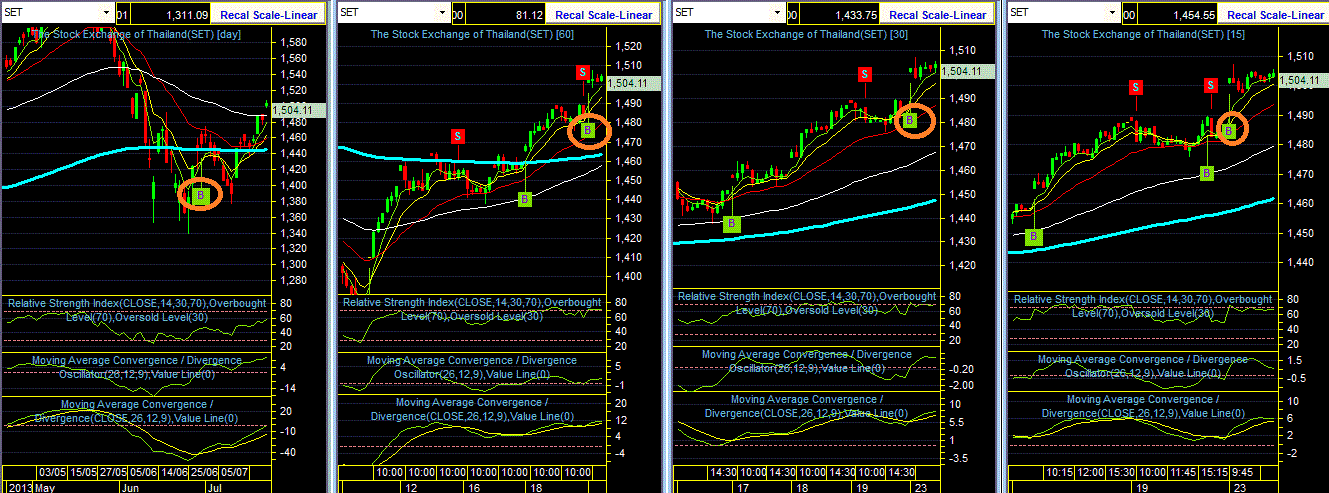The width and height of the screenshot is (1329, 493).
Task: Click the 2013 year label on the day chart axis
Action: pos(19,486)
